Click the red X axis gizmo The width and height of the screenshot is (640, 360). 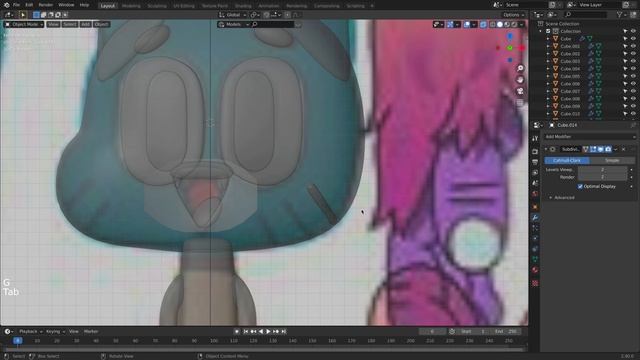(x=522, y=48)
